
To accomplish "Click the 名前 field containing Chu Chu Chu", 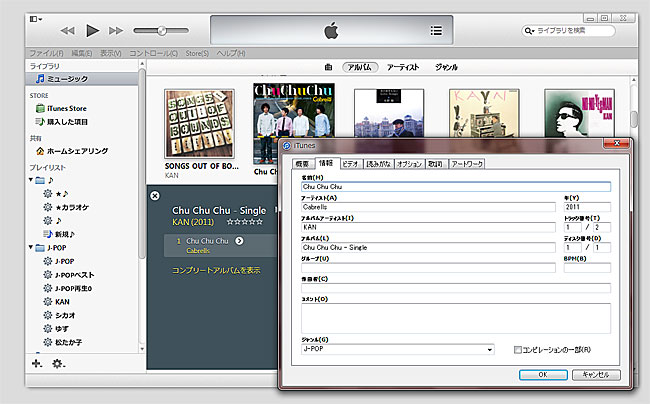I will [x=456, y=187].
